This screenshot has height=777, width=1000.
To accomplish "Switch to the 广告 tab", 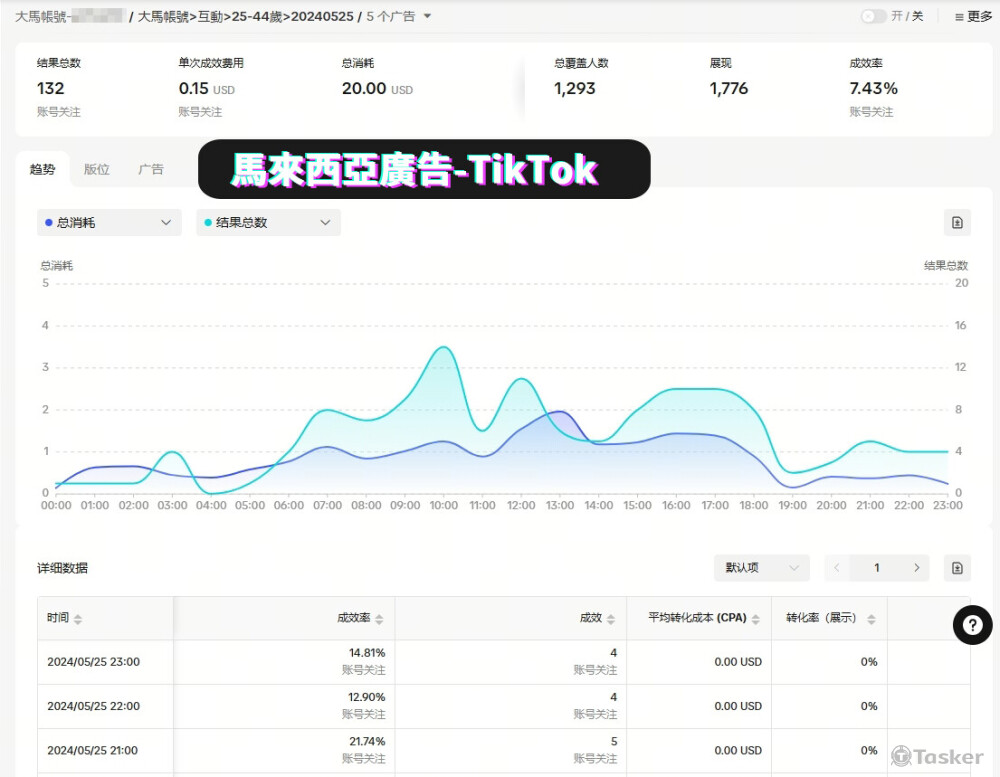I will (x=151, y=170).
